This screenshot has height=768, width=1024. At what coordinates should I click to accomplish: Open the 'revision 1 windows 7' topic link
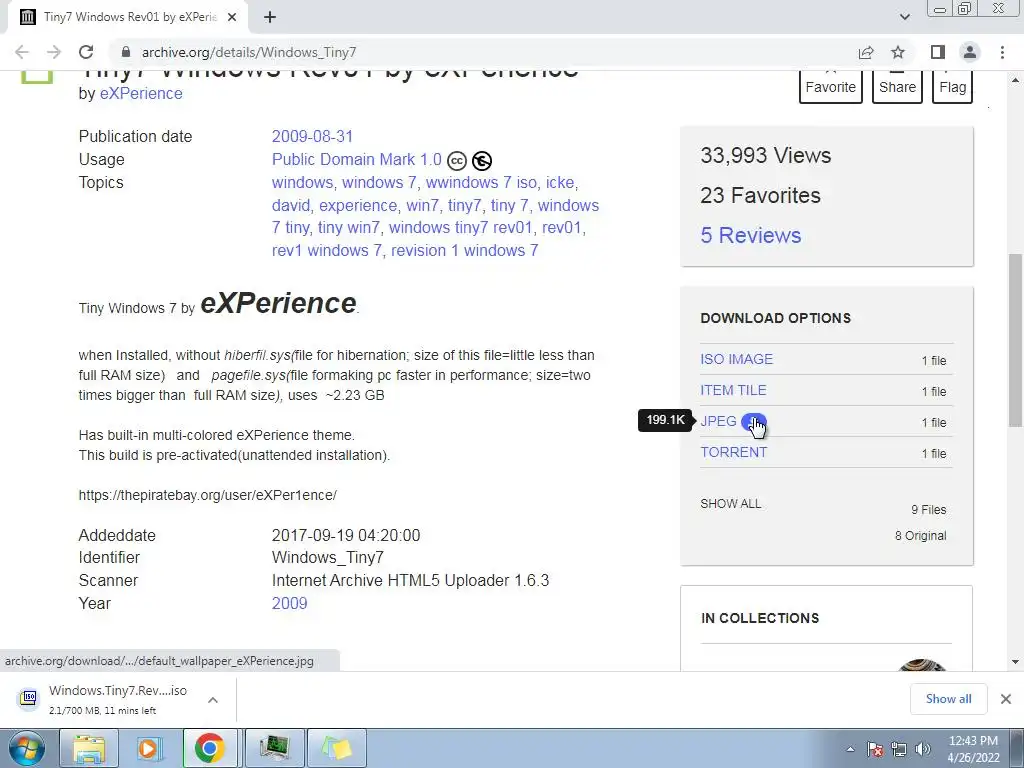click(464, 250)
